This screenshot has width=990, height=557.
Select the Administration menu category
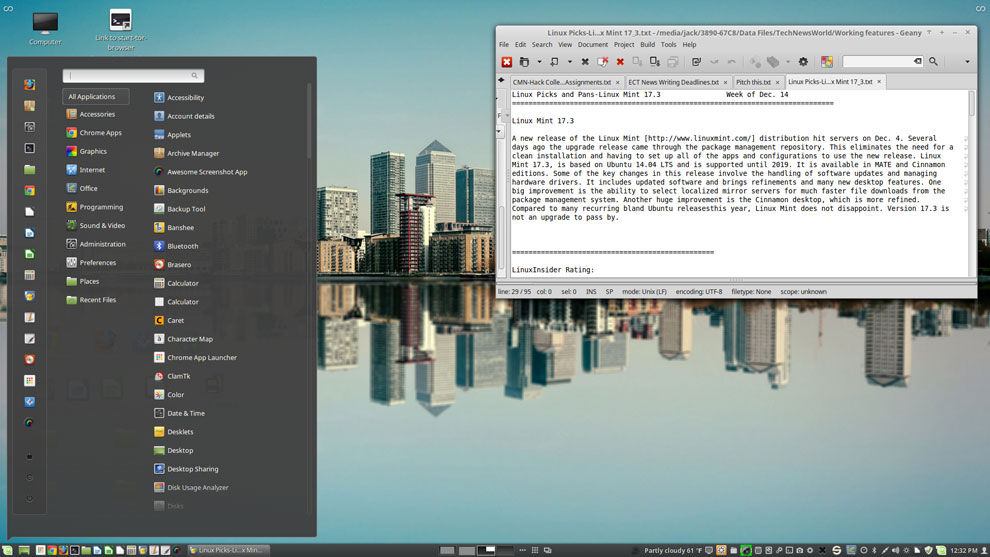[x=96, y=244]
